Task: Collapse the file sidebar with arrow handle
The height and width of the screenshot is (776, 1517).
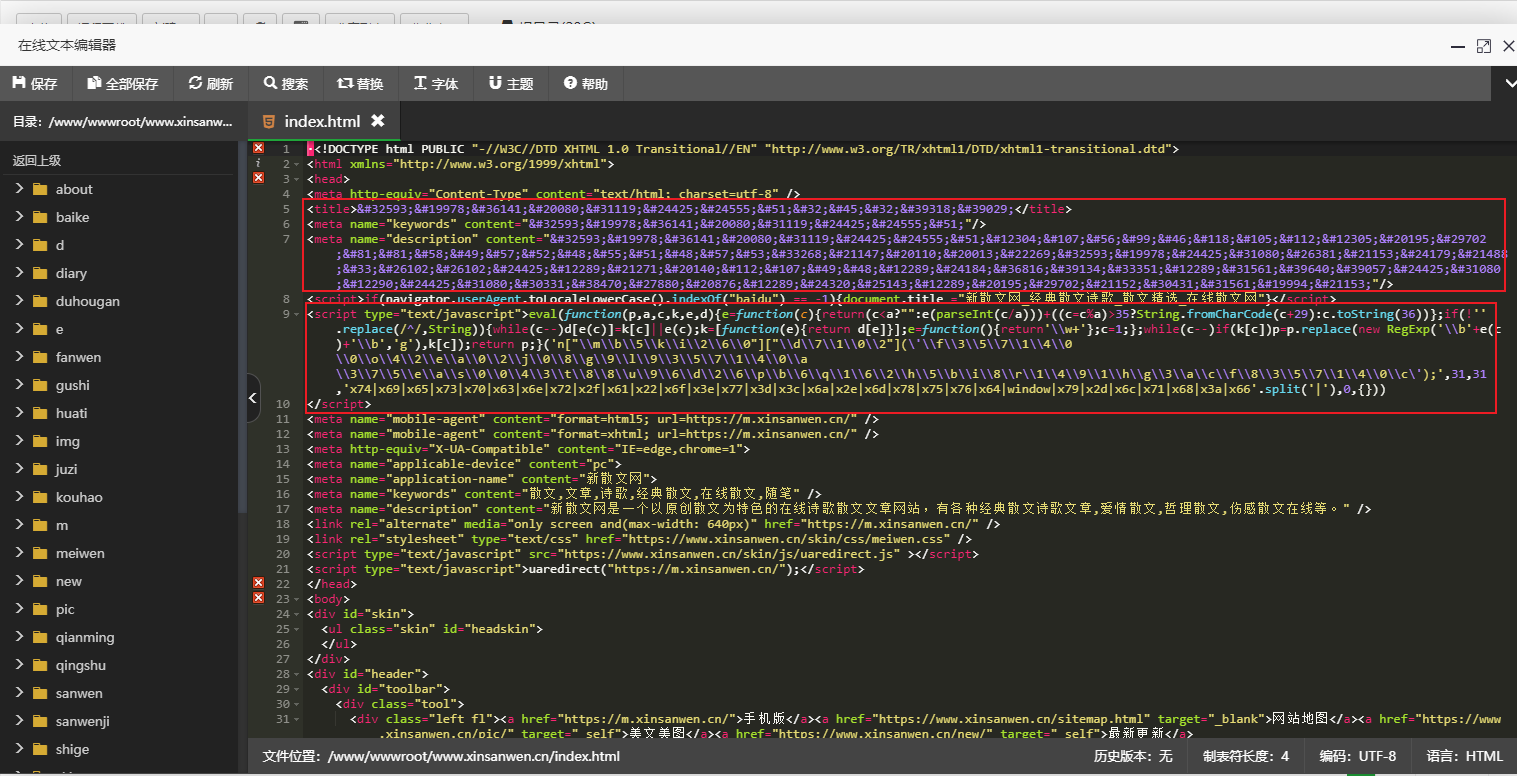Action: point(252,399)
